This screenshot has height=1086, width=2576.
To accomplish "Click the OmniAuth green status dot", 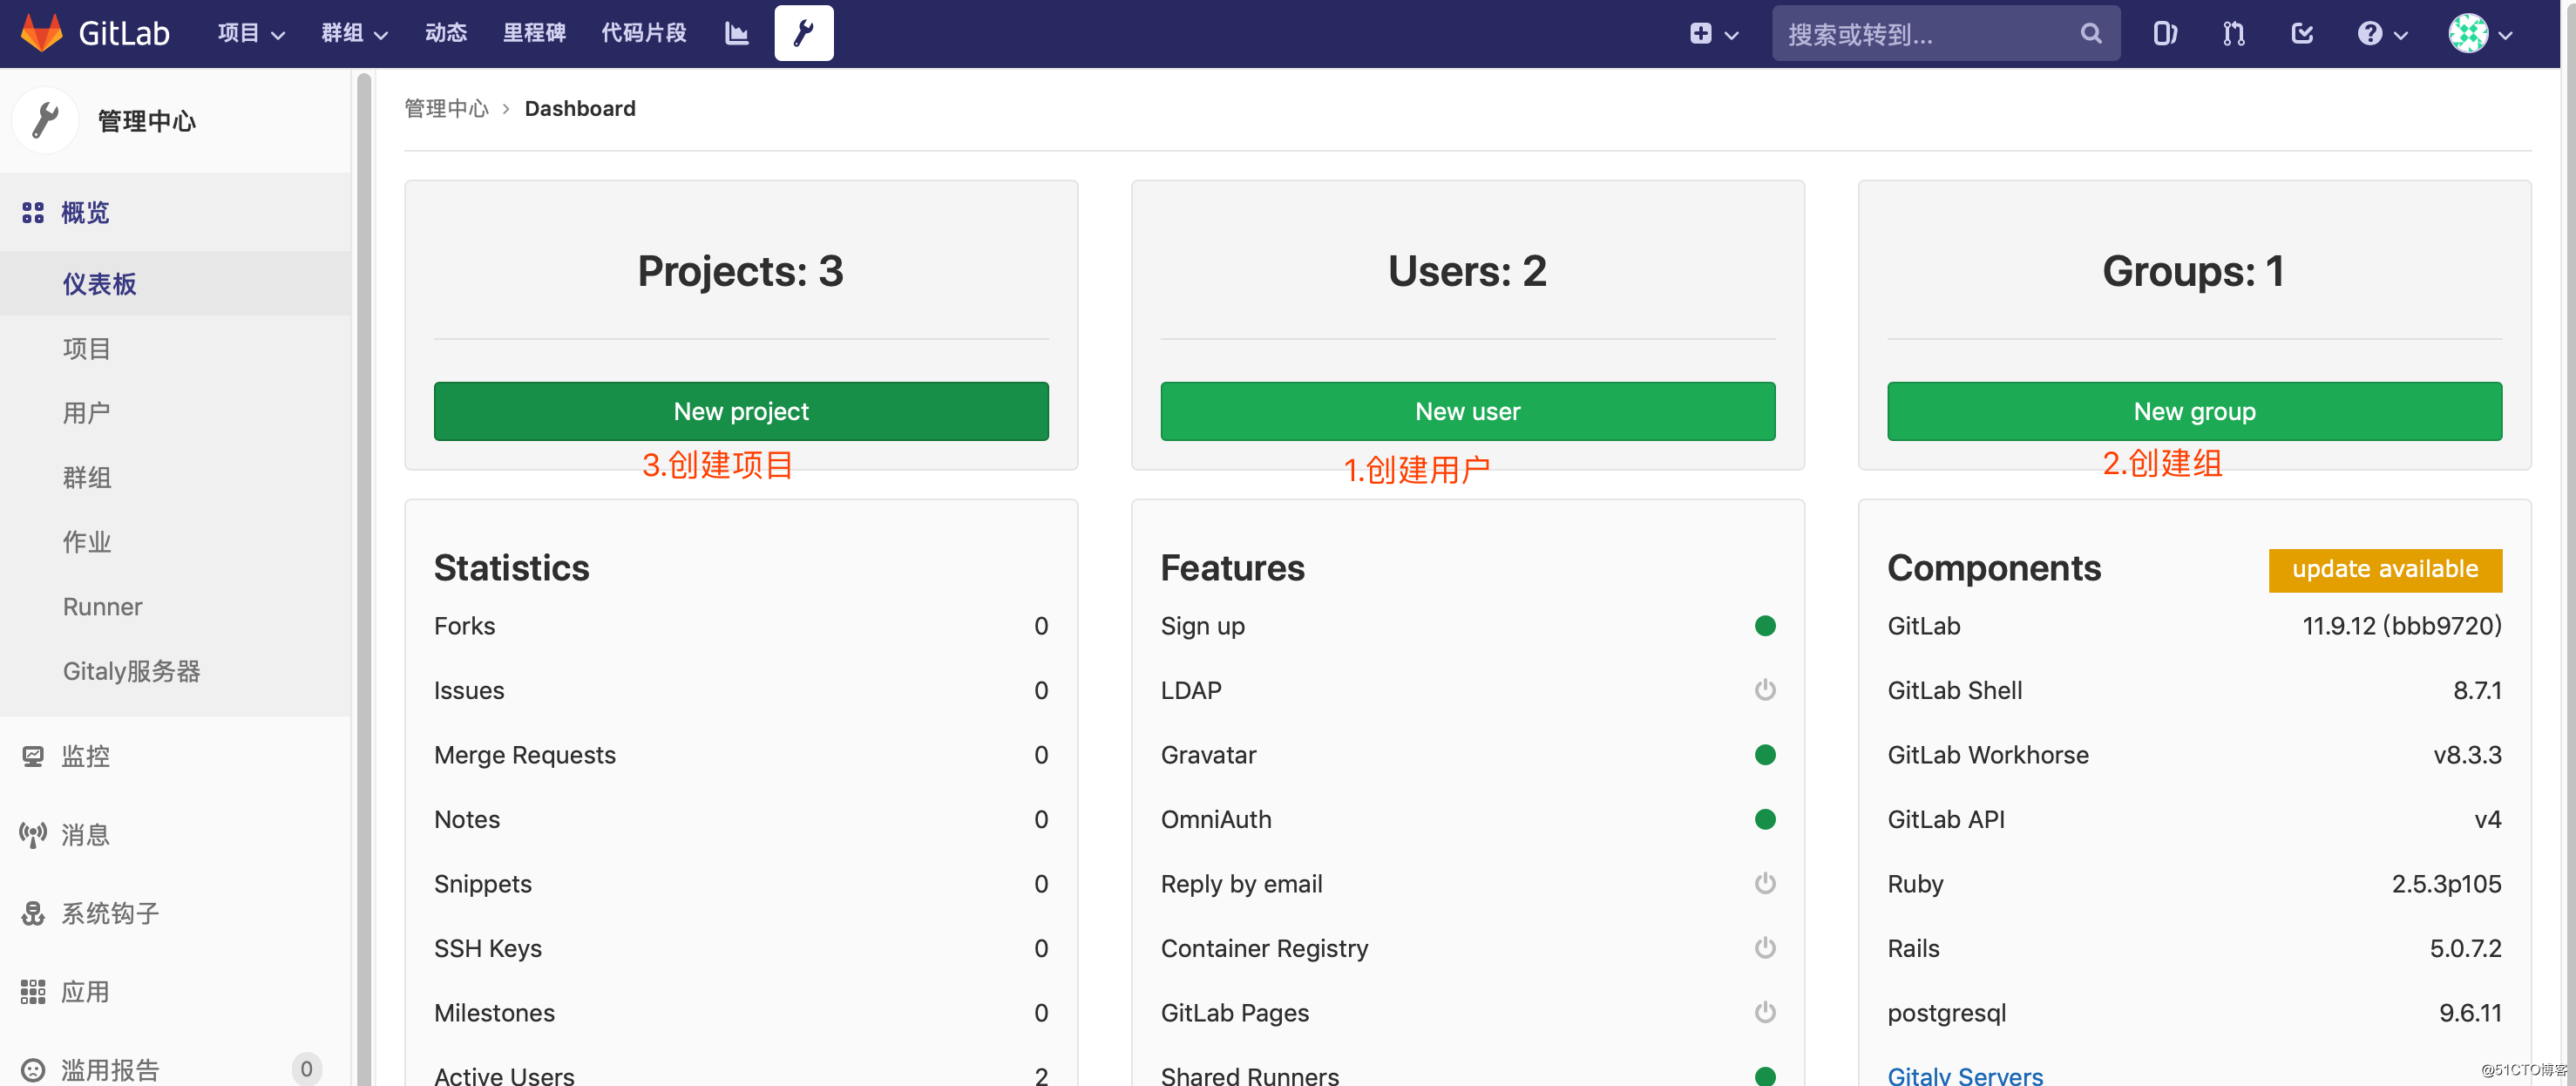I will coord(1765,819).
